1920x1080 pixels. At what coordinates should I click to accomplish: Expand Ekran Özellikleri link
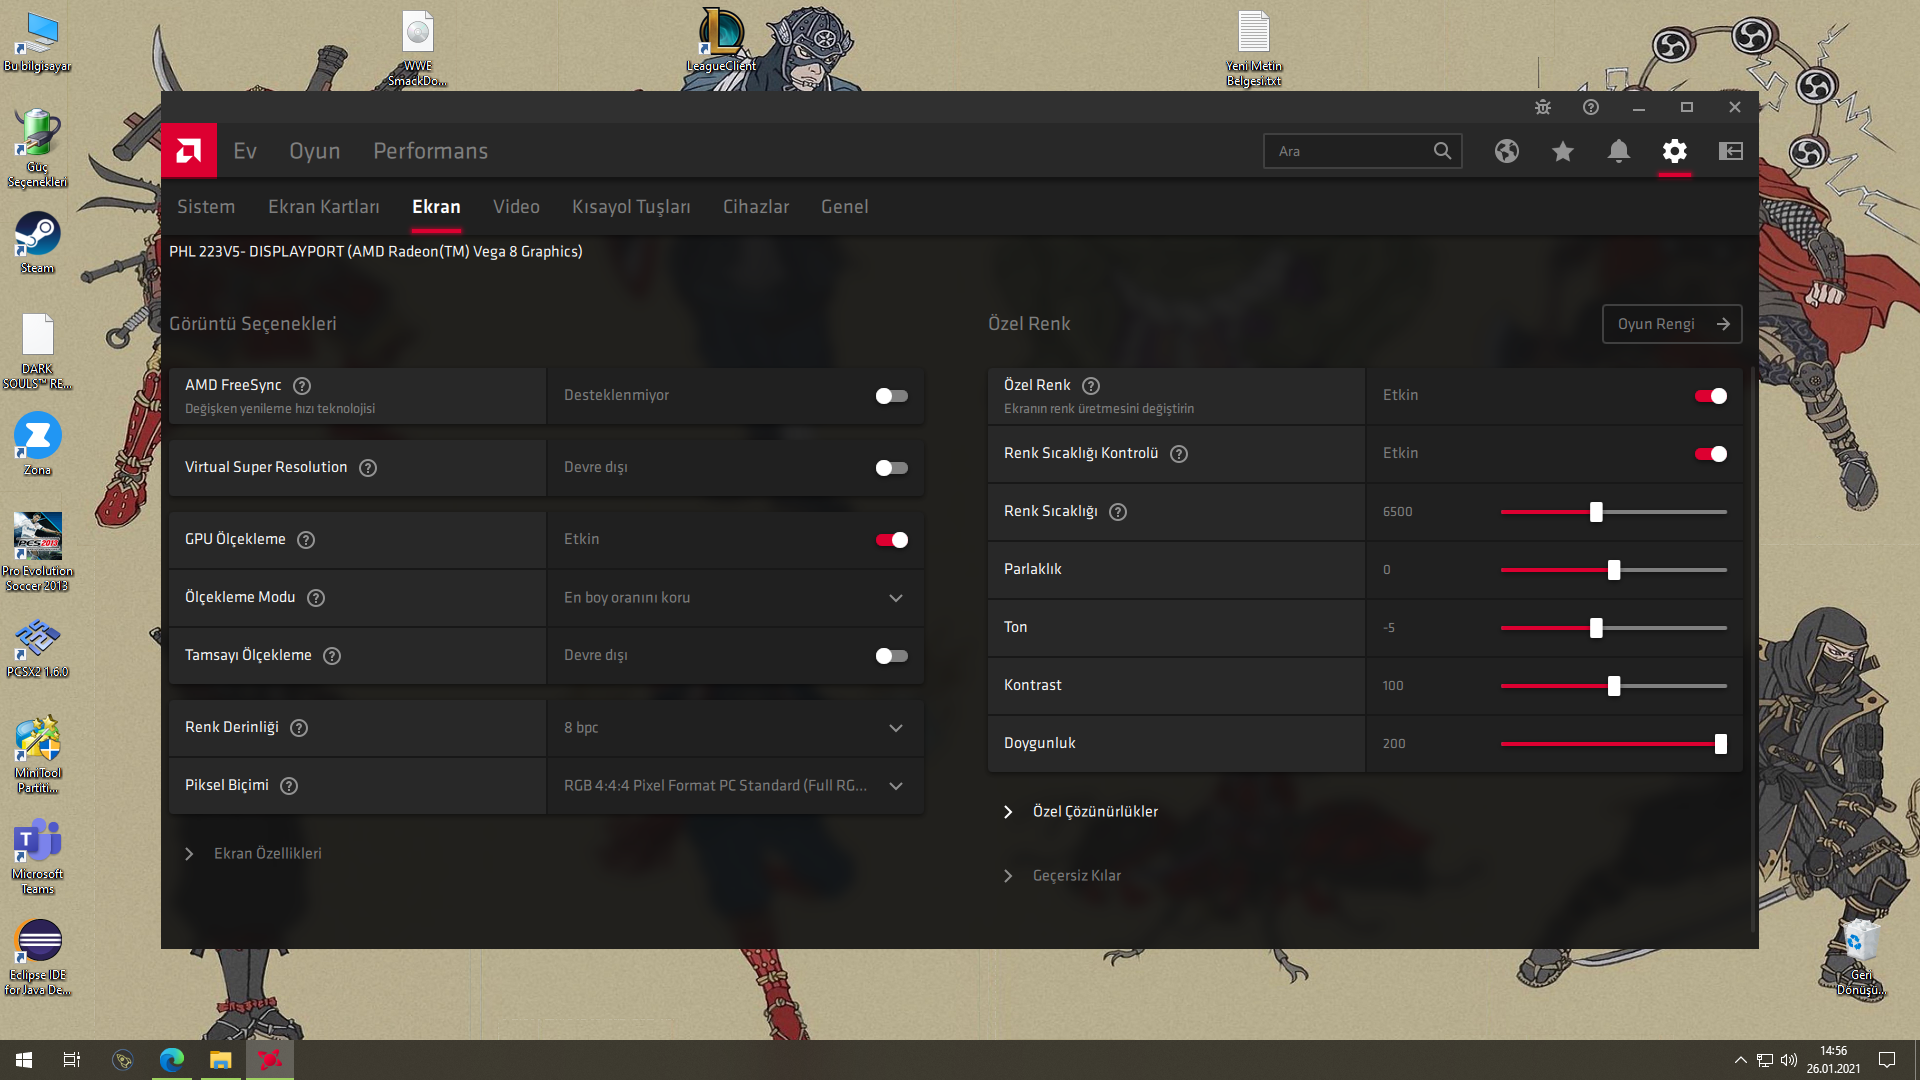point(266,854)
